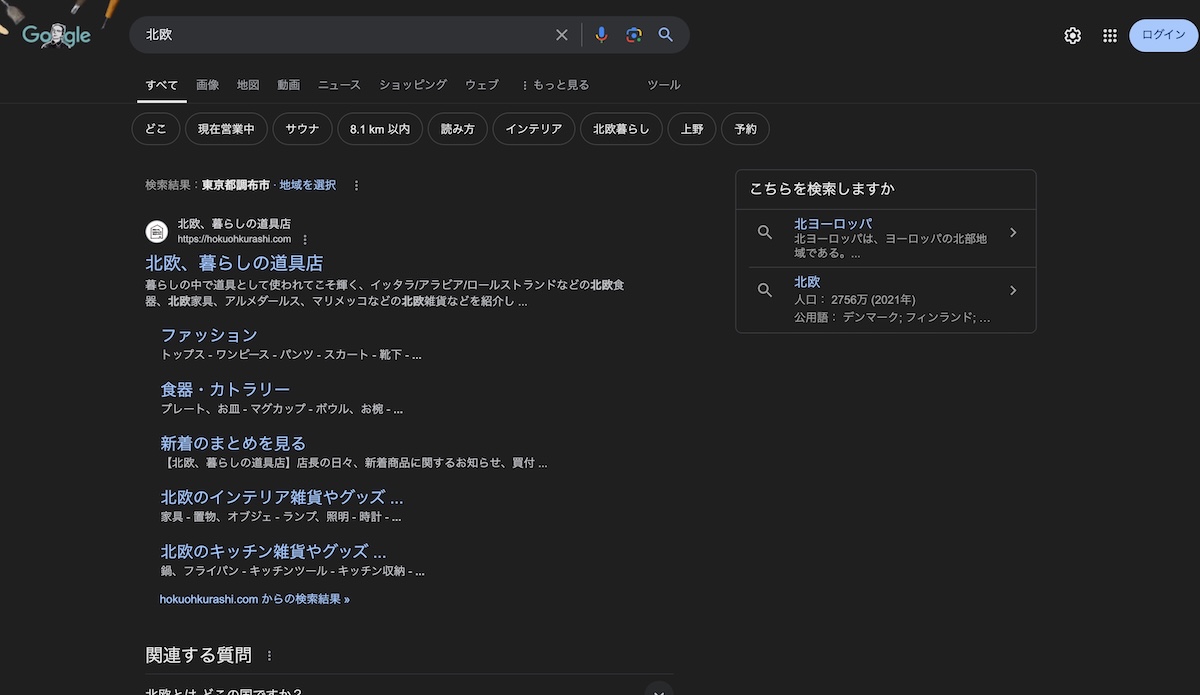Expand the もっと見る menu

point(555,85)
